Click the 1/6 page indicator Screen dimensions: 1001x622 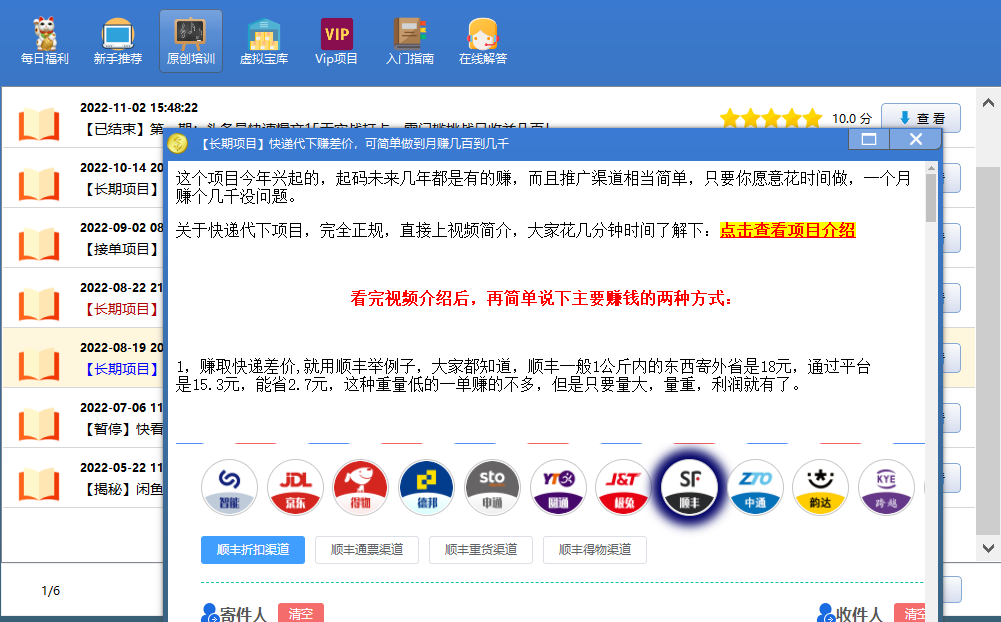click(x=50, y=591)
